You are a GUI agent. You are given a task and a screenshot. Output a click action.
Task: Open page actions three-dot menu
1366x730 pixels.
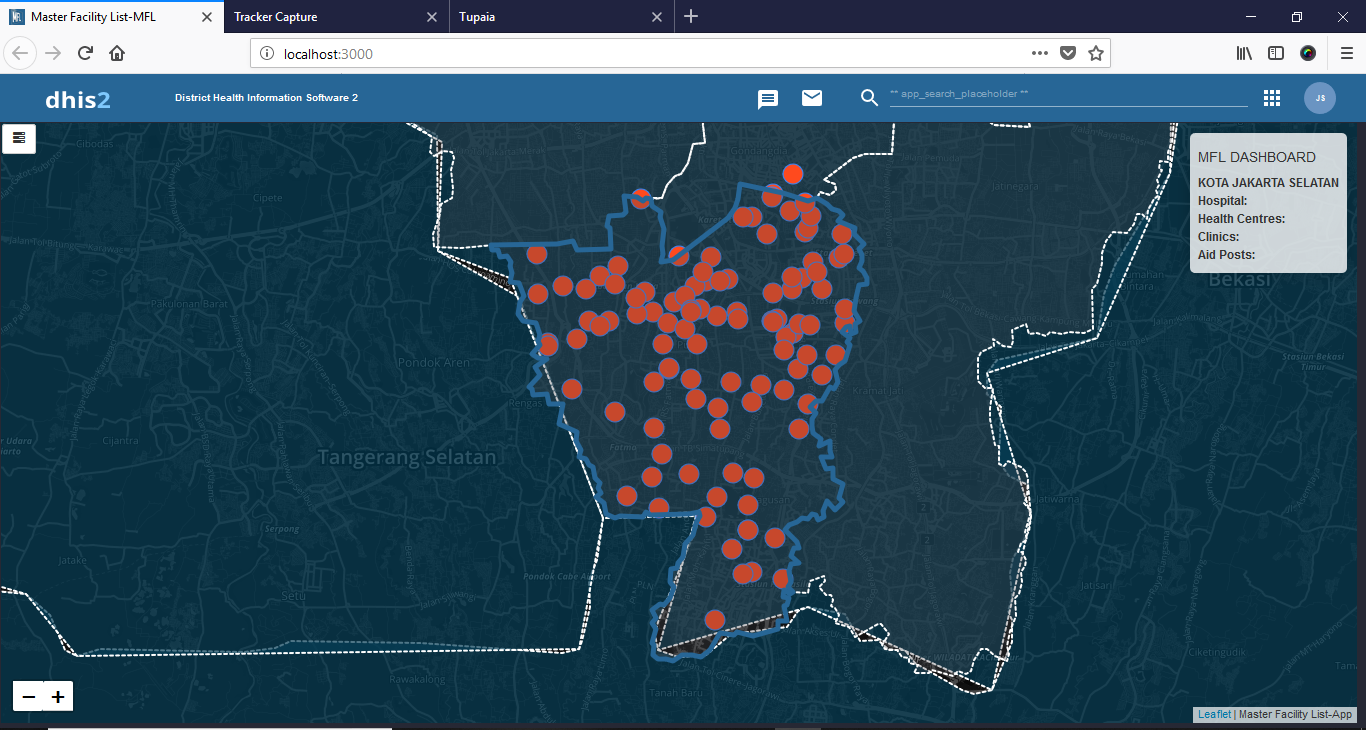[x=1040, y=53]
